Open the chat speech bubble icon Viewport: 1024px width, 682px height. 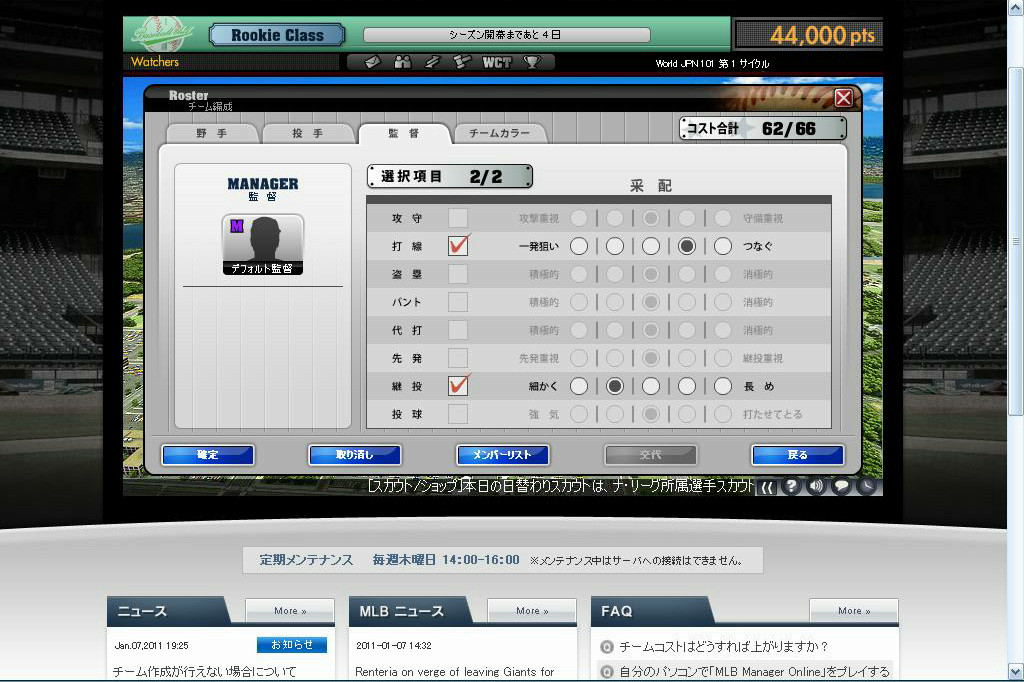point(842,486)
